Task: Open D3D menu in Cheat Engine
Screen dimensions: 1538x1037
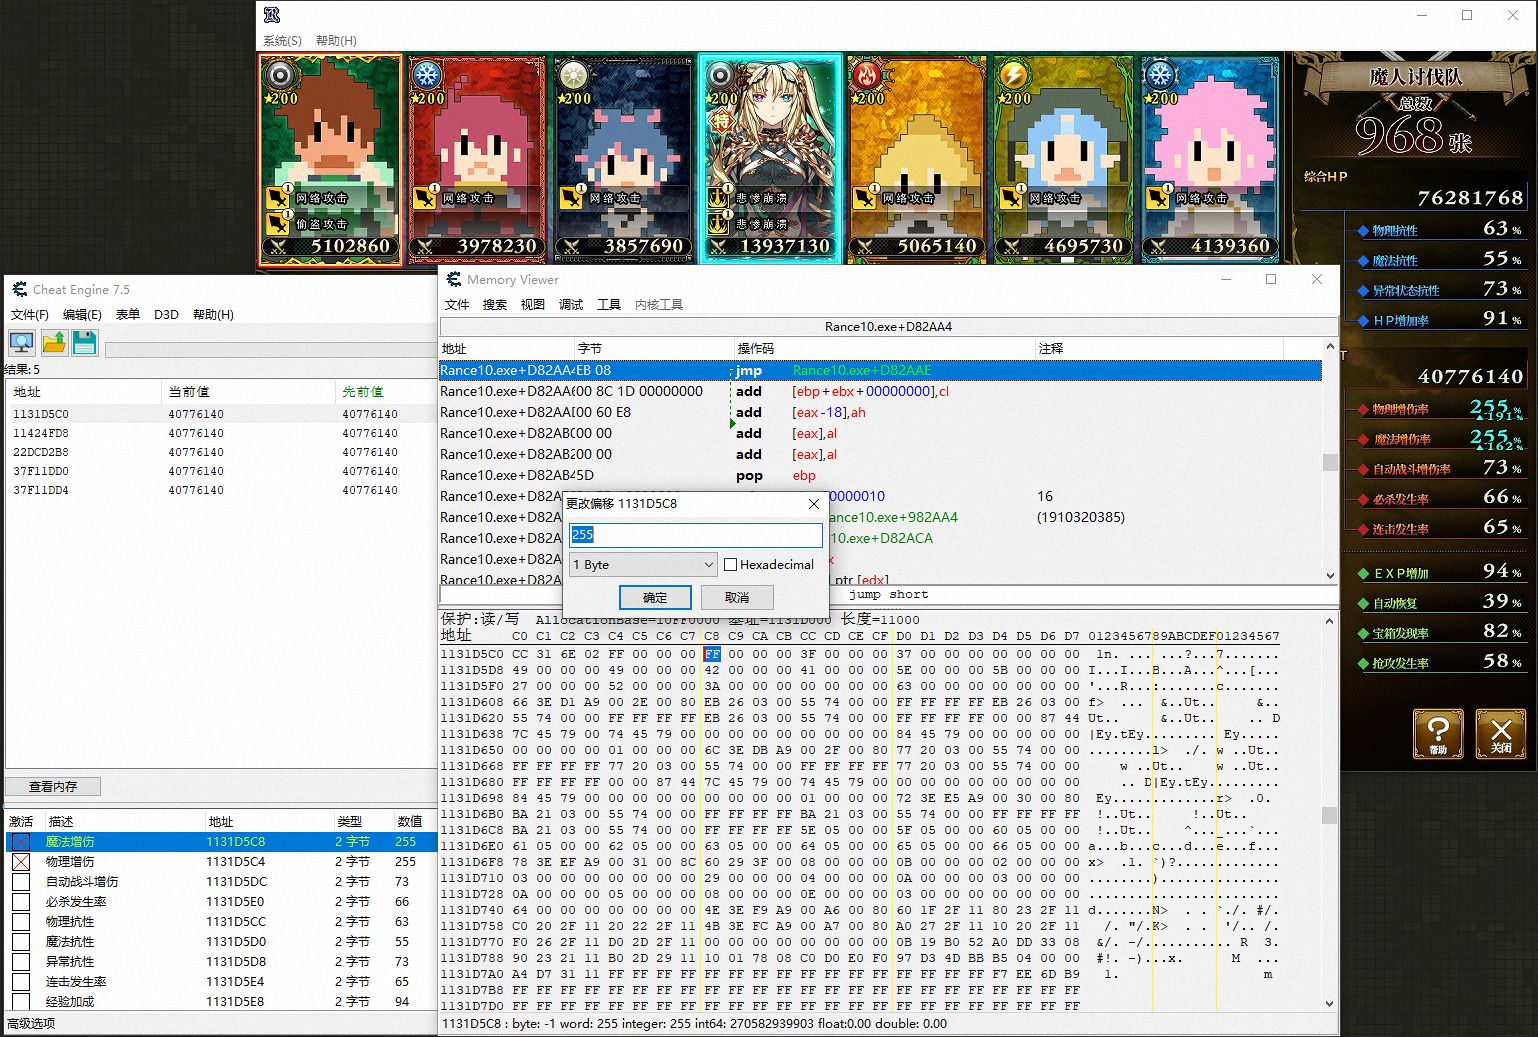Action: 166,314
